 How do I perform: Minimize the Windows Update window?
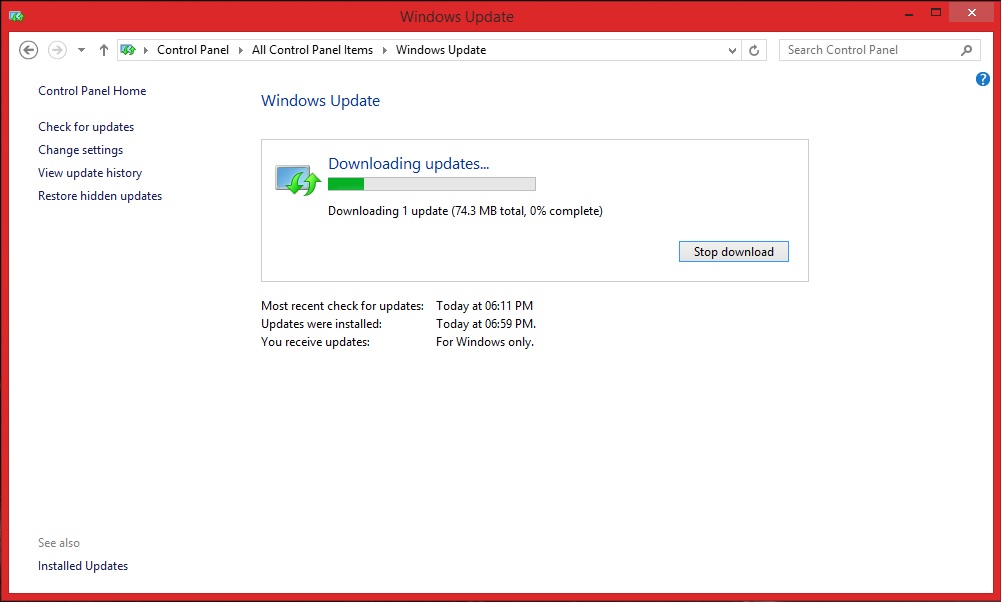[x=909, y=13]
